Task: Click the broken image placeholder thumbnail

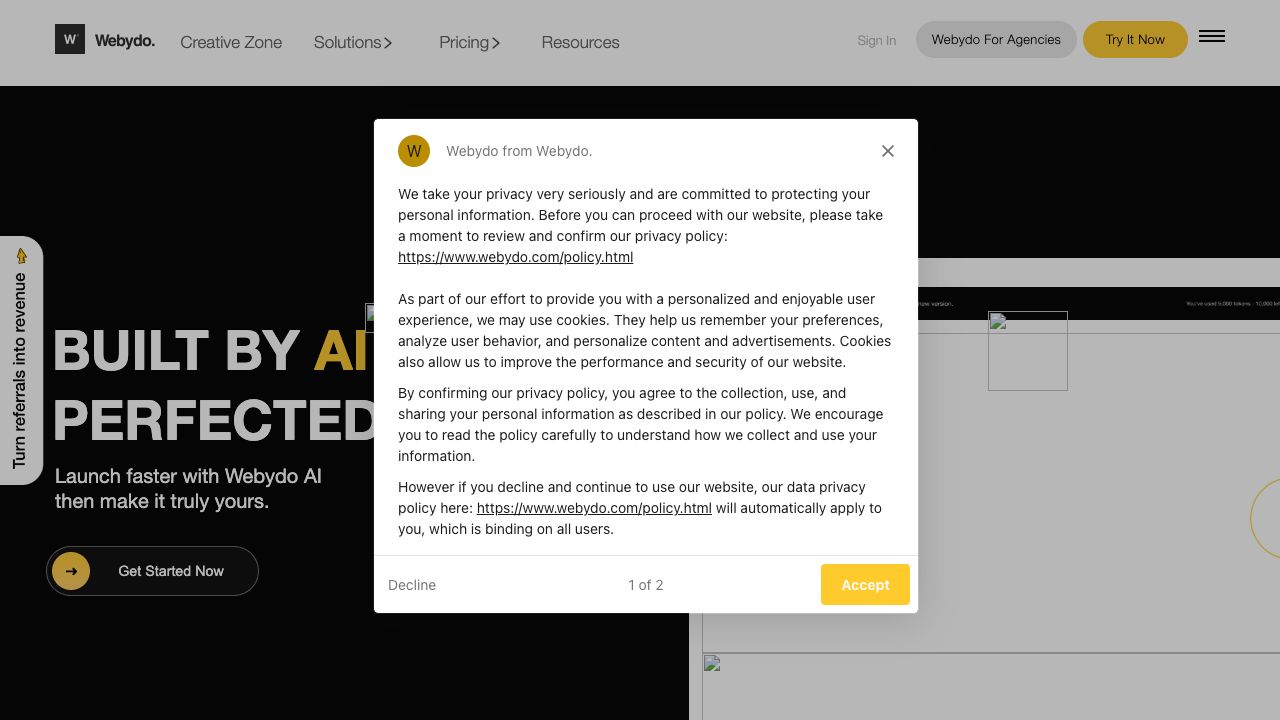Action: click(1027, 351)
